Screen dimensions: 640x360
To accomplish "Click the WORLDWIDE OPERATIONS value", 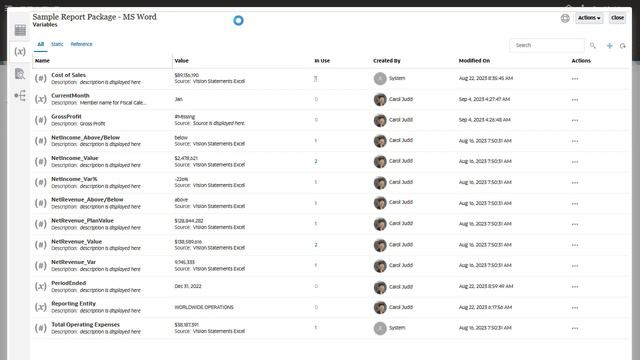I will (x=204, y=307).
